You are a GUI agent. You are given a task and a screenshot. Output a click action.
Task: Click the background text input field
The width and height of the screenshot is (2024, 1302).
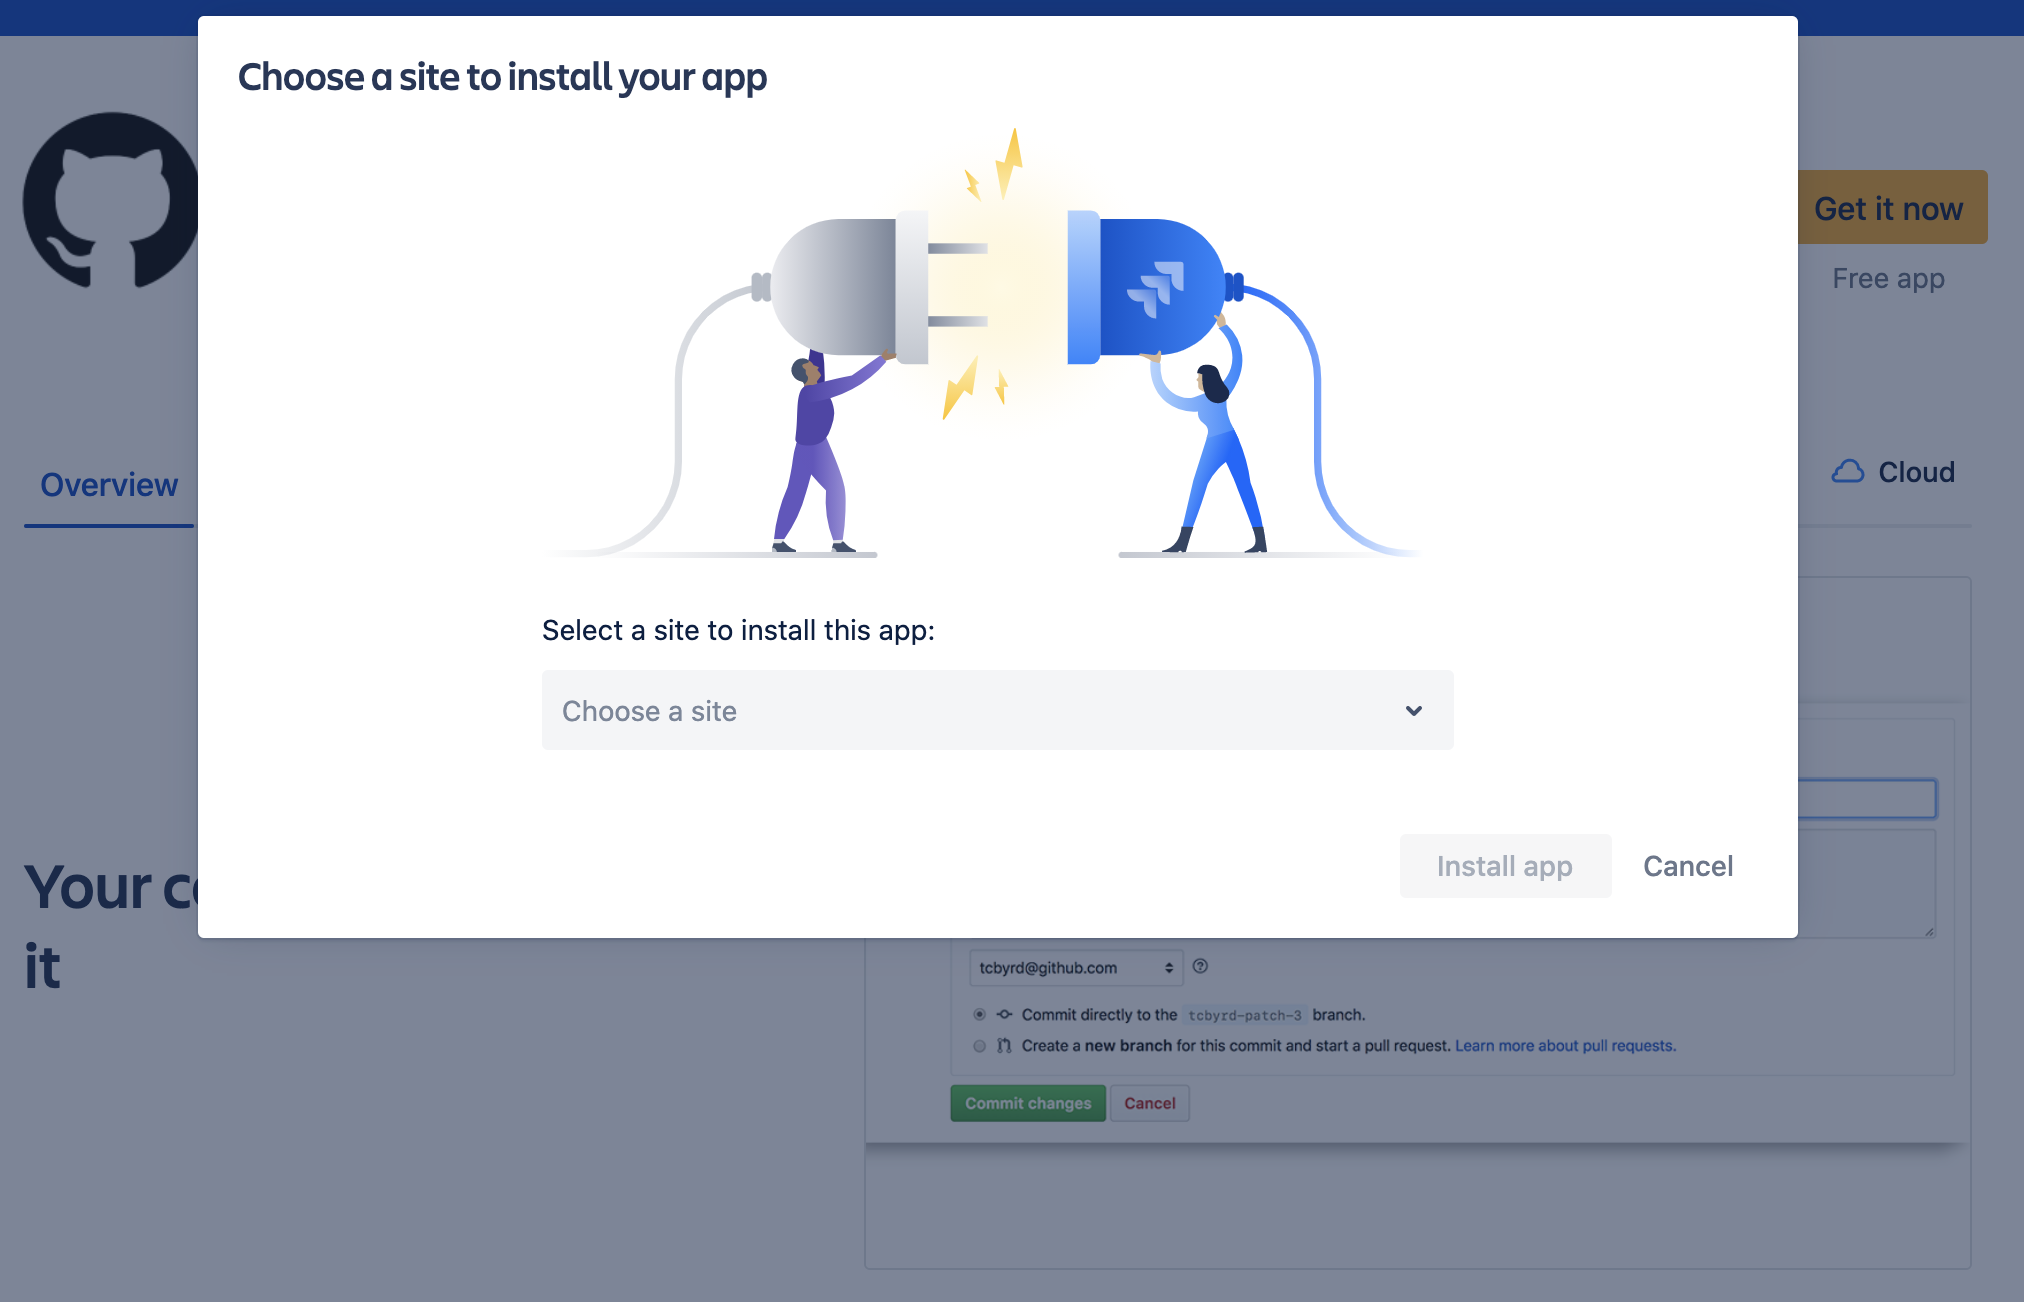(1867, 799)
